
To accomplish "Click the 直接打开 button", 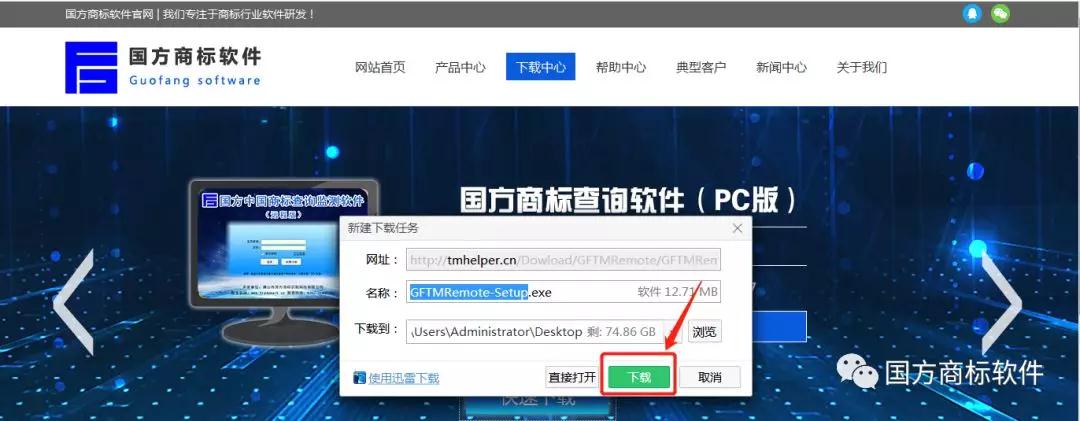I will click(x=572, y=378).
